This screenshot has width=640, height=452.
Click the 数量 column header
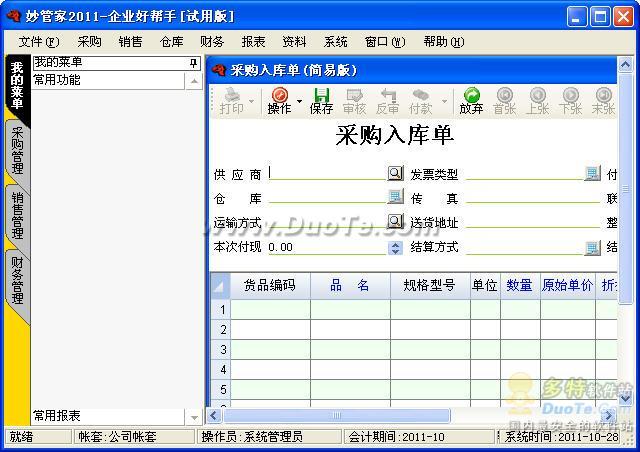(x=520, y=286)
